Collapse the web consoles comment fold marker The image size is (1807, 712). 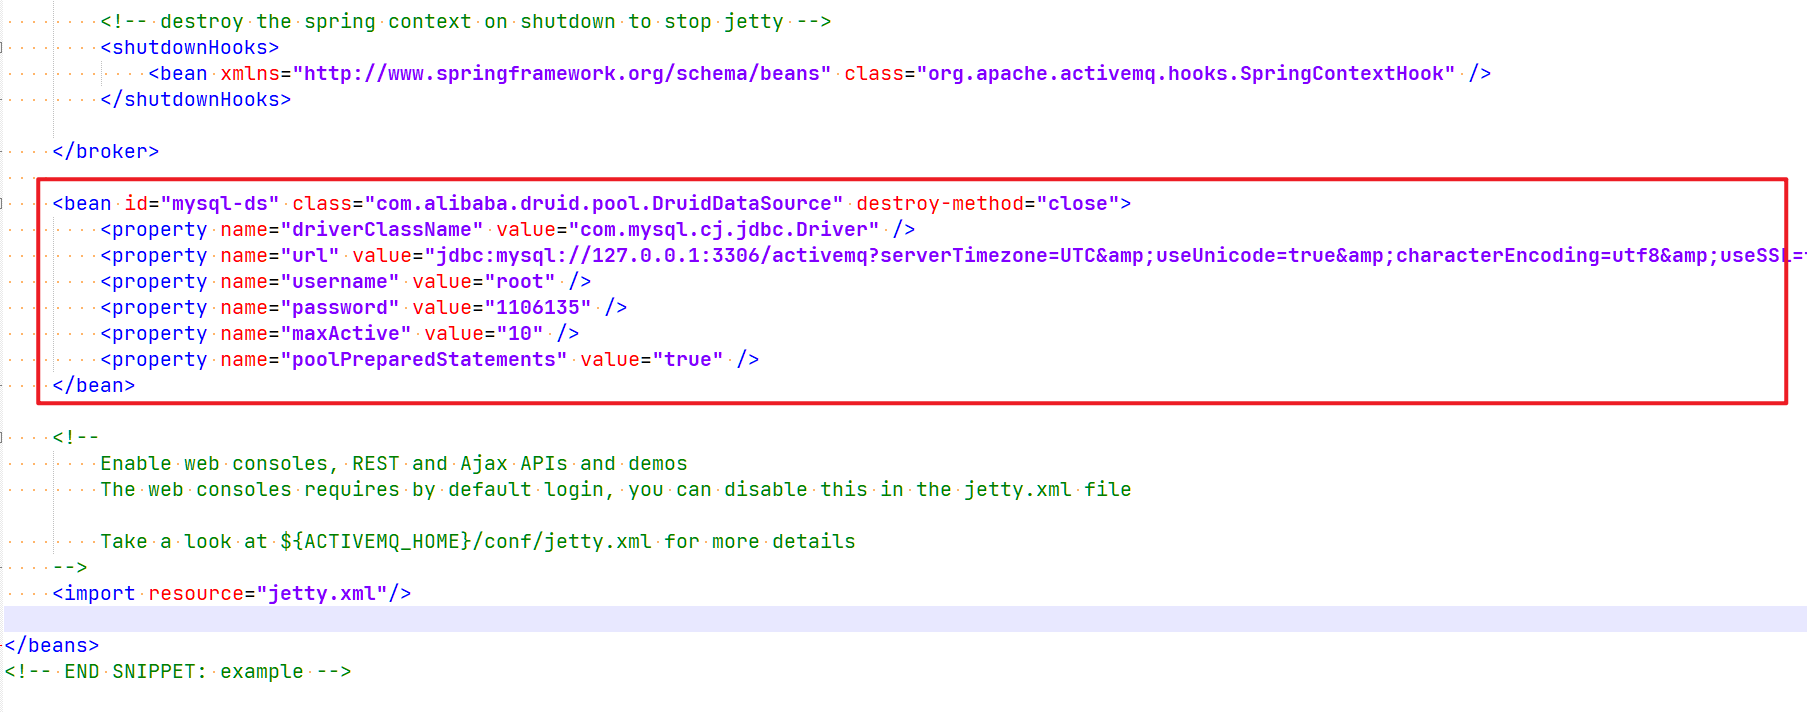point(3,437)
